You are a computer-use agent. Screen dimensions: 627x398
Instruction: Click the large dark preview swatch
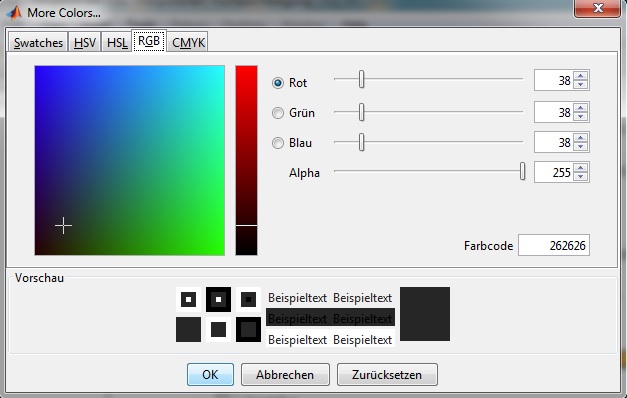[425, 314]
